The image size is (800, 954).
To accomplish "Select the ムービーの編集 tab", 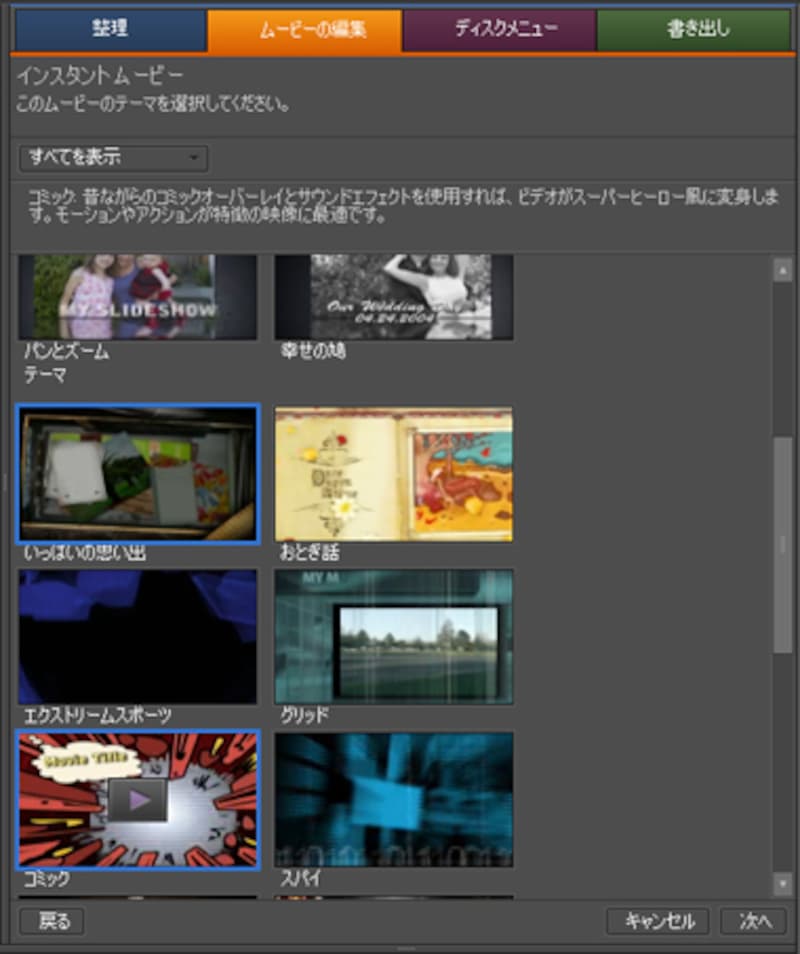I will (x=304, y=30).
